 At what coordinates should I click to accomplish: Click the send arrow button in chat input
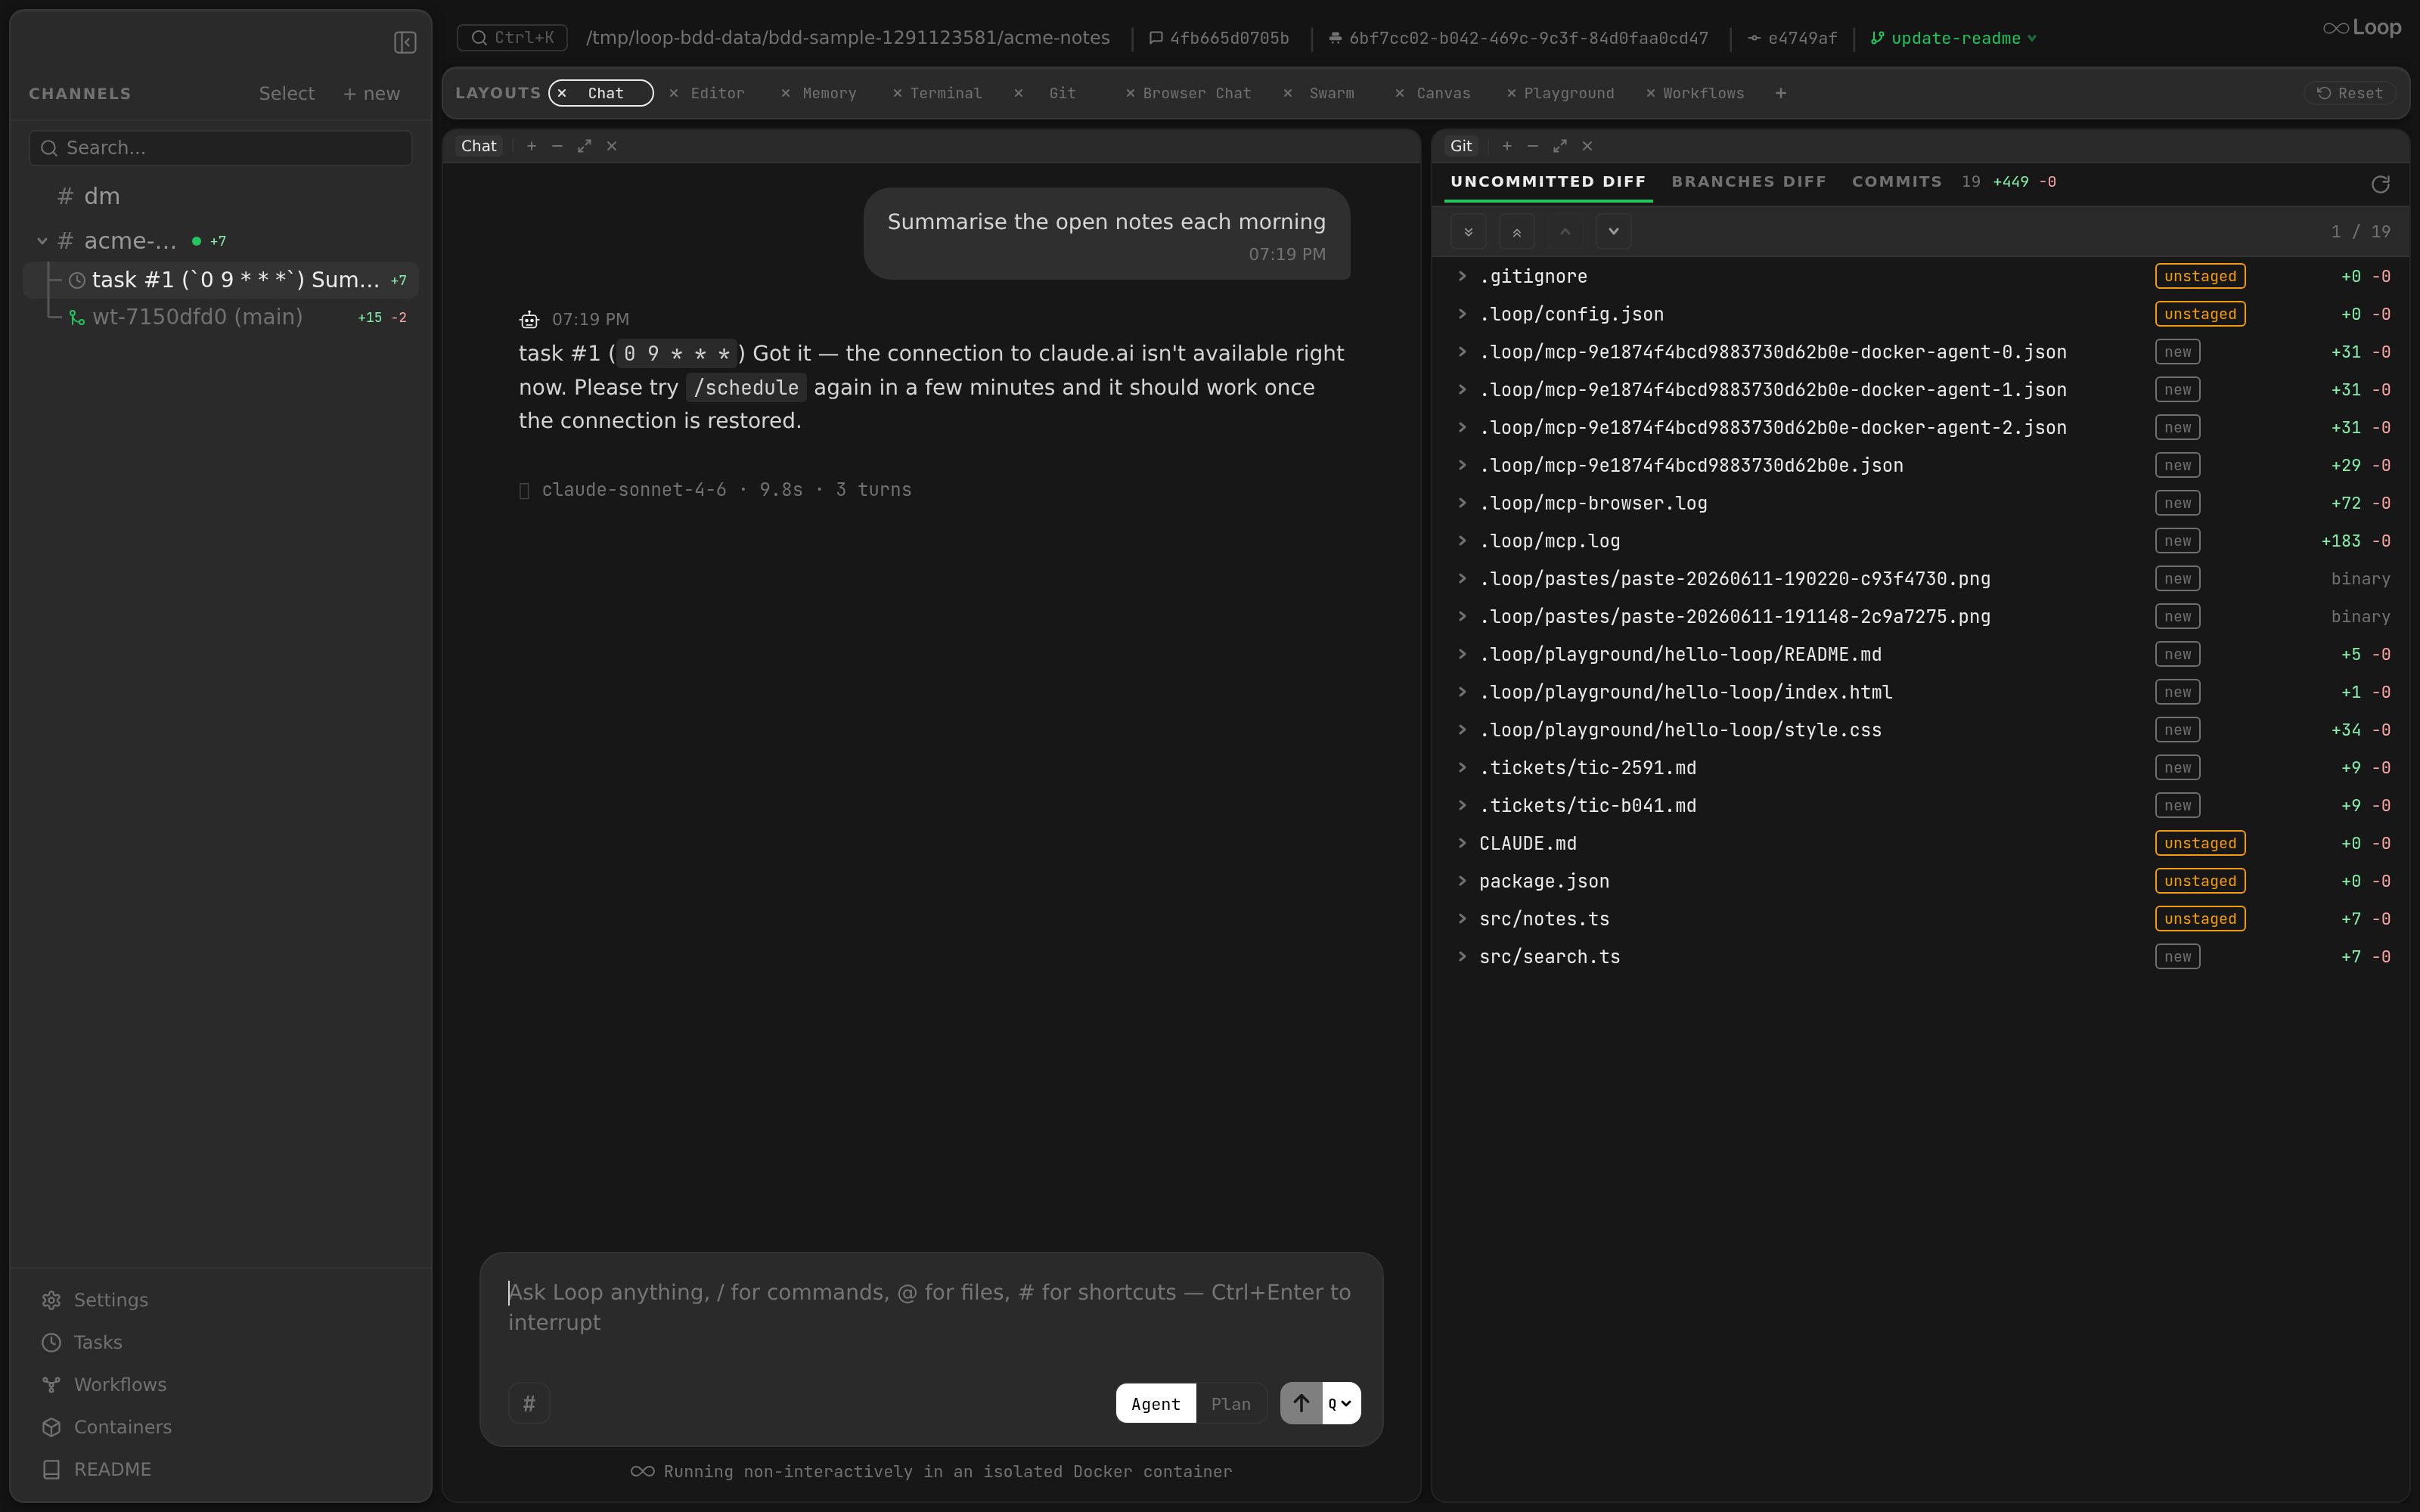pyautogui.click(x=1301, y=1403)
